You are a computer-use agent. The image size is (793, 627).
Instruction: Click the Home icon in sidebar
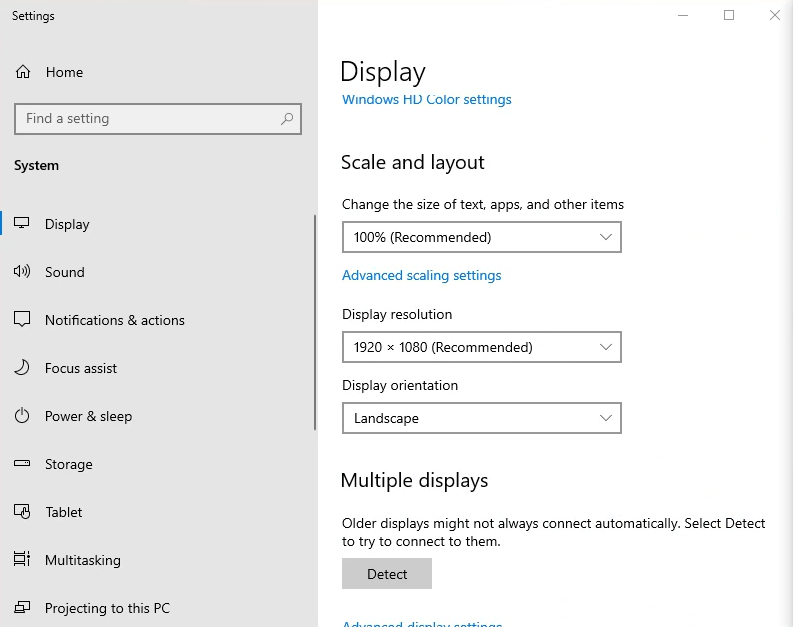click(x=23, y=72)
